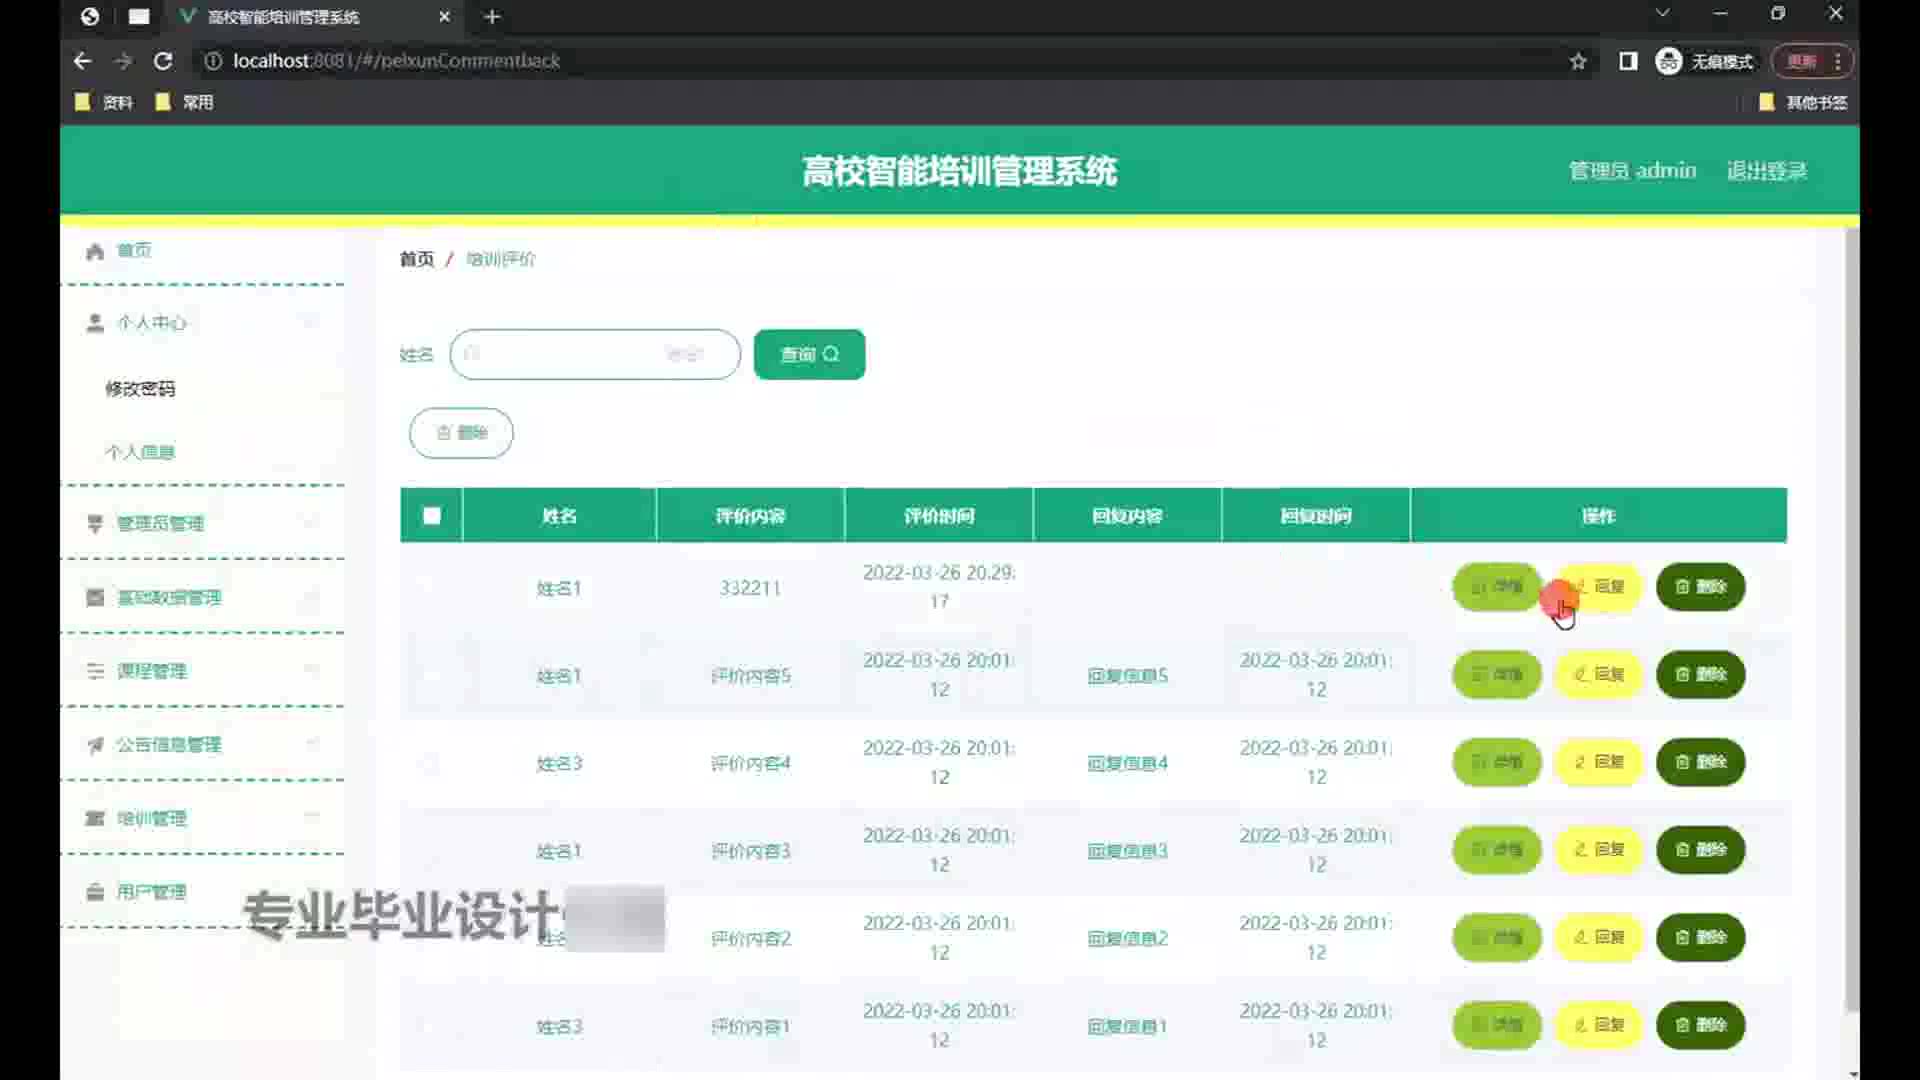Expand the 培训管理 sidebar menu arrow

click(312, 818)
